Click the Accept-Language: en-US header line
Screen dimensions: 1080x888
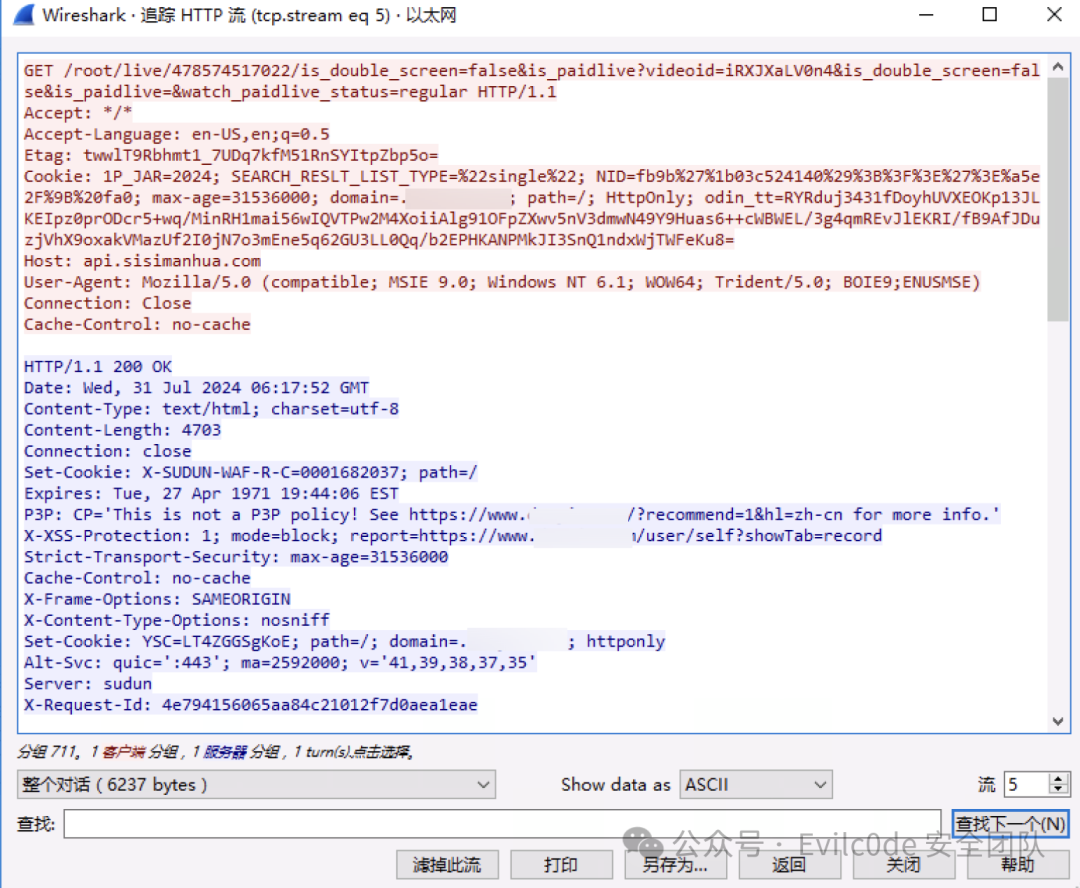coord(177,134)
